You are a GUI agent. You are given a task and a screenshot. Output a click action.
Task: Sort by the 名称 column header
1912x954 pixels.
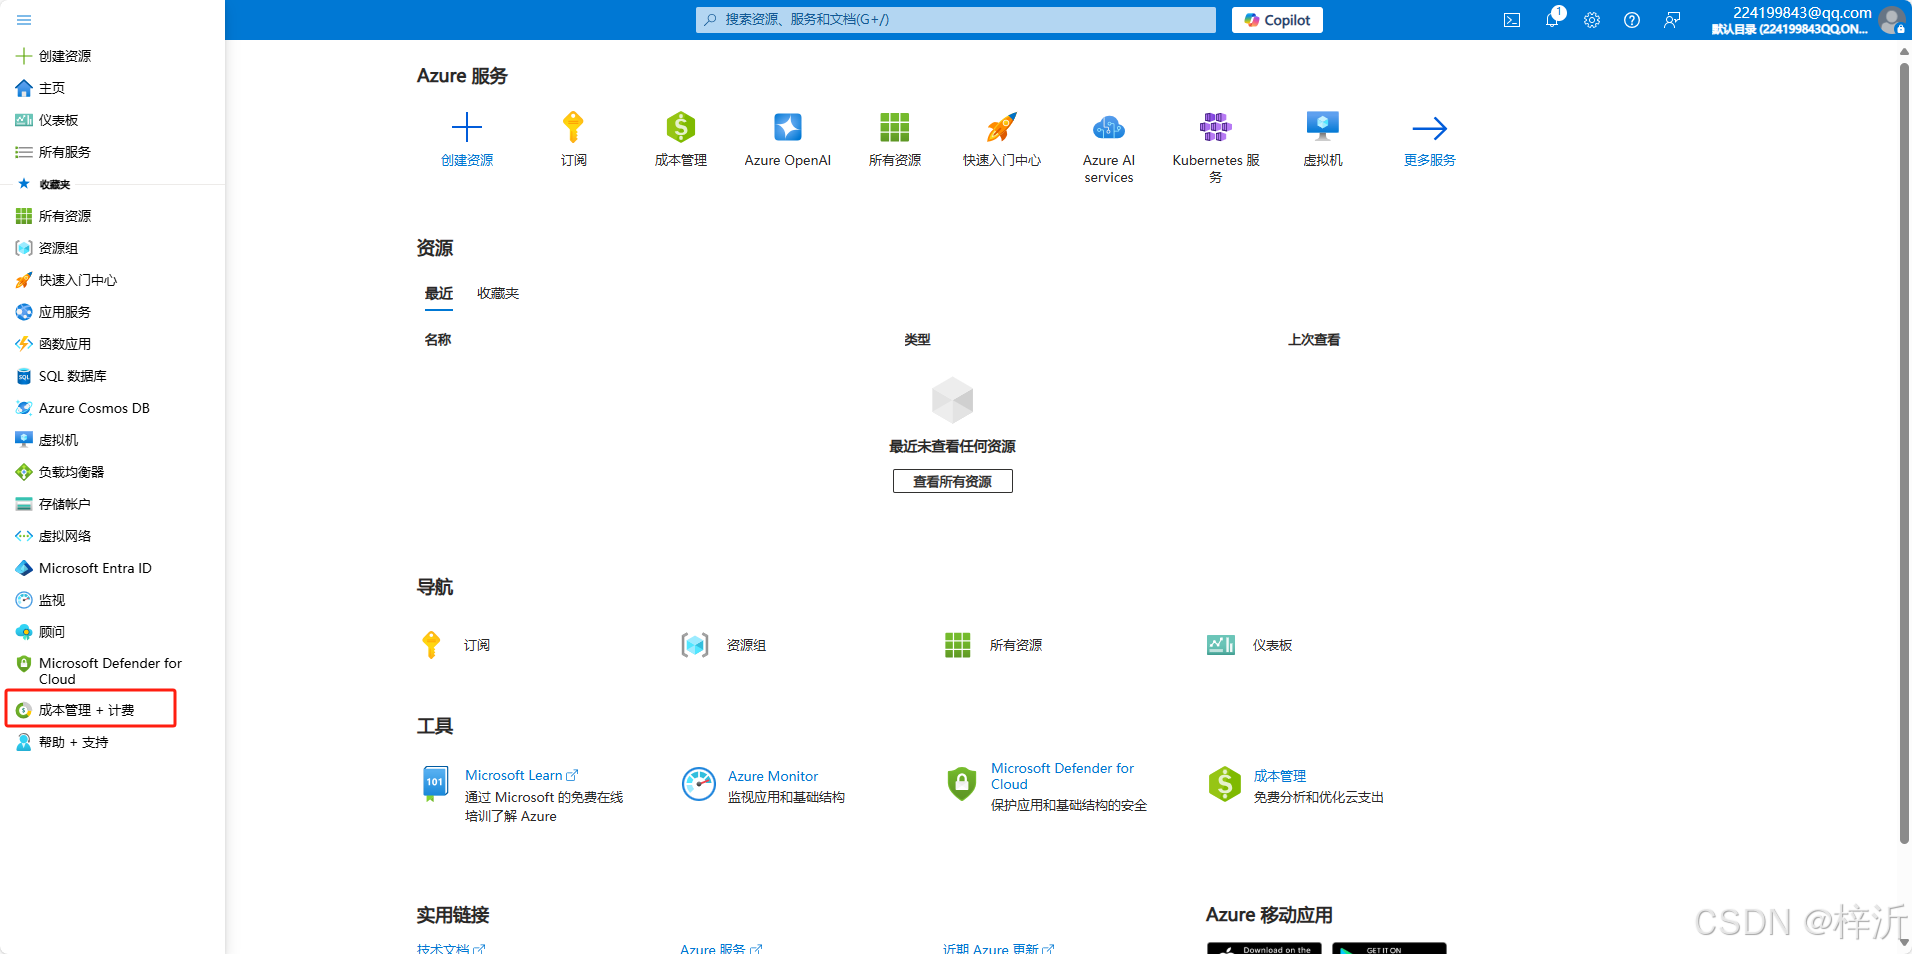pos(438,340)
